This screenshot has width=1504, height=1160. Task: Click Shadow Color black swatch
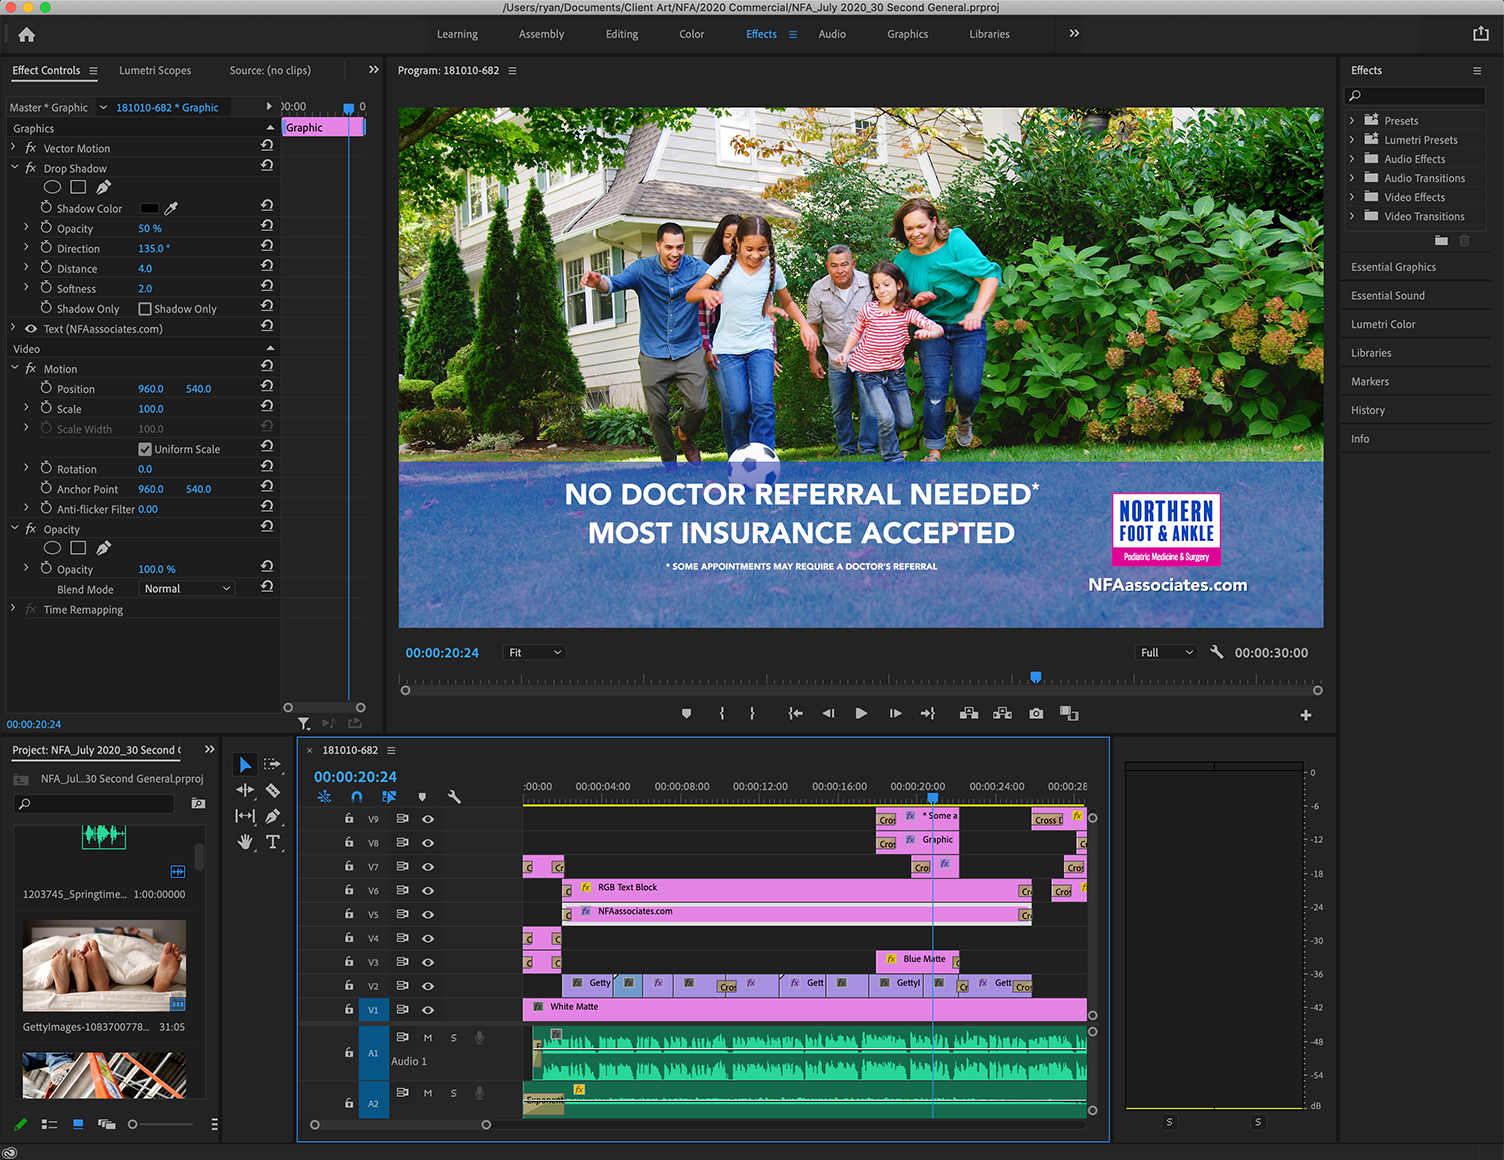coord(149,208)
